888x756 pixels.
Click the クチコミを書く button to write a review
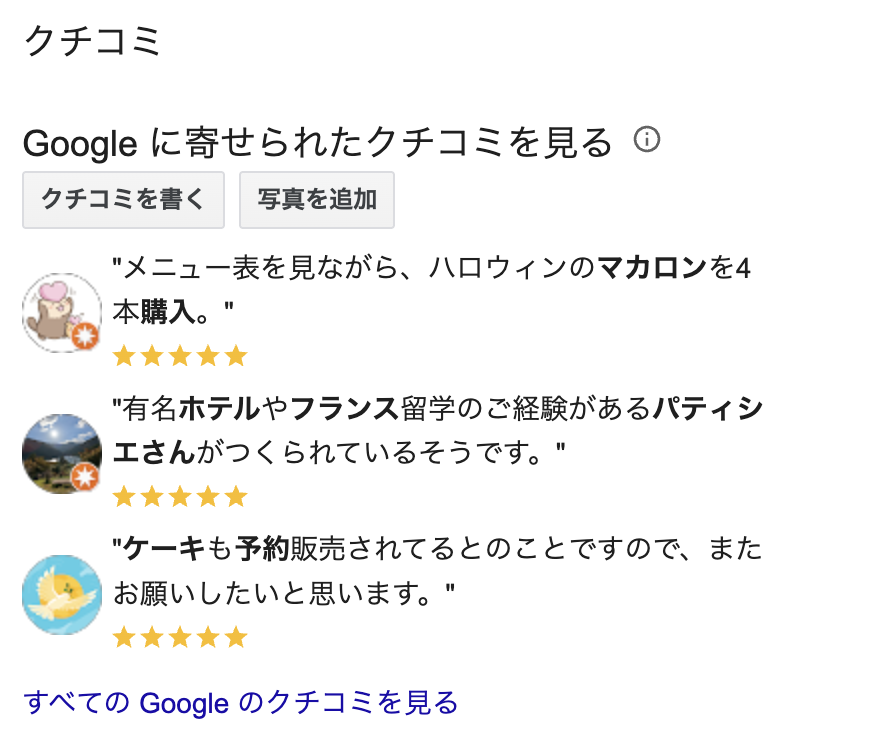pos(123,199)
